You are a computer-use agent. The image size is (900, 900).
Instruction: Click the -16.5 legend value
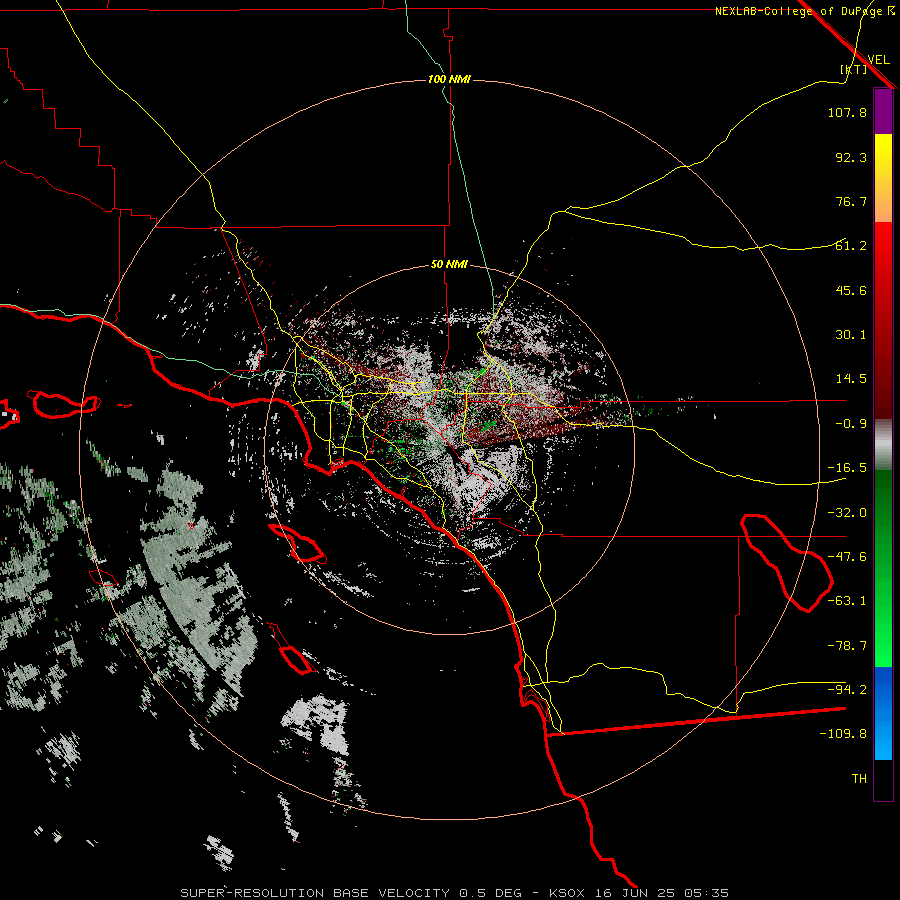(x=847, y=468)
